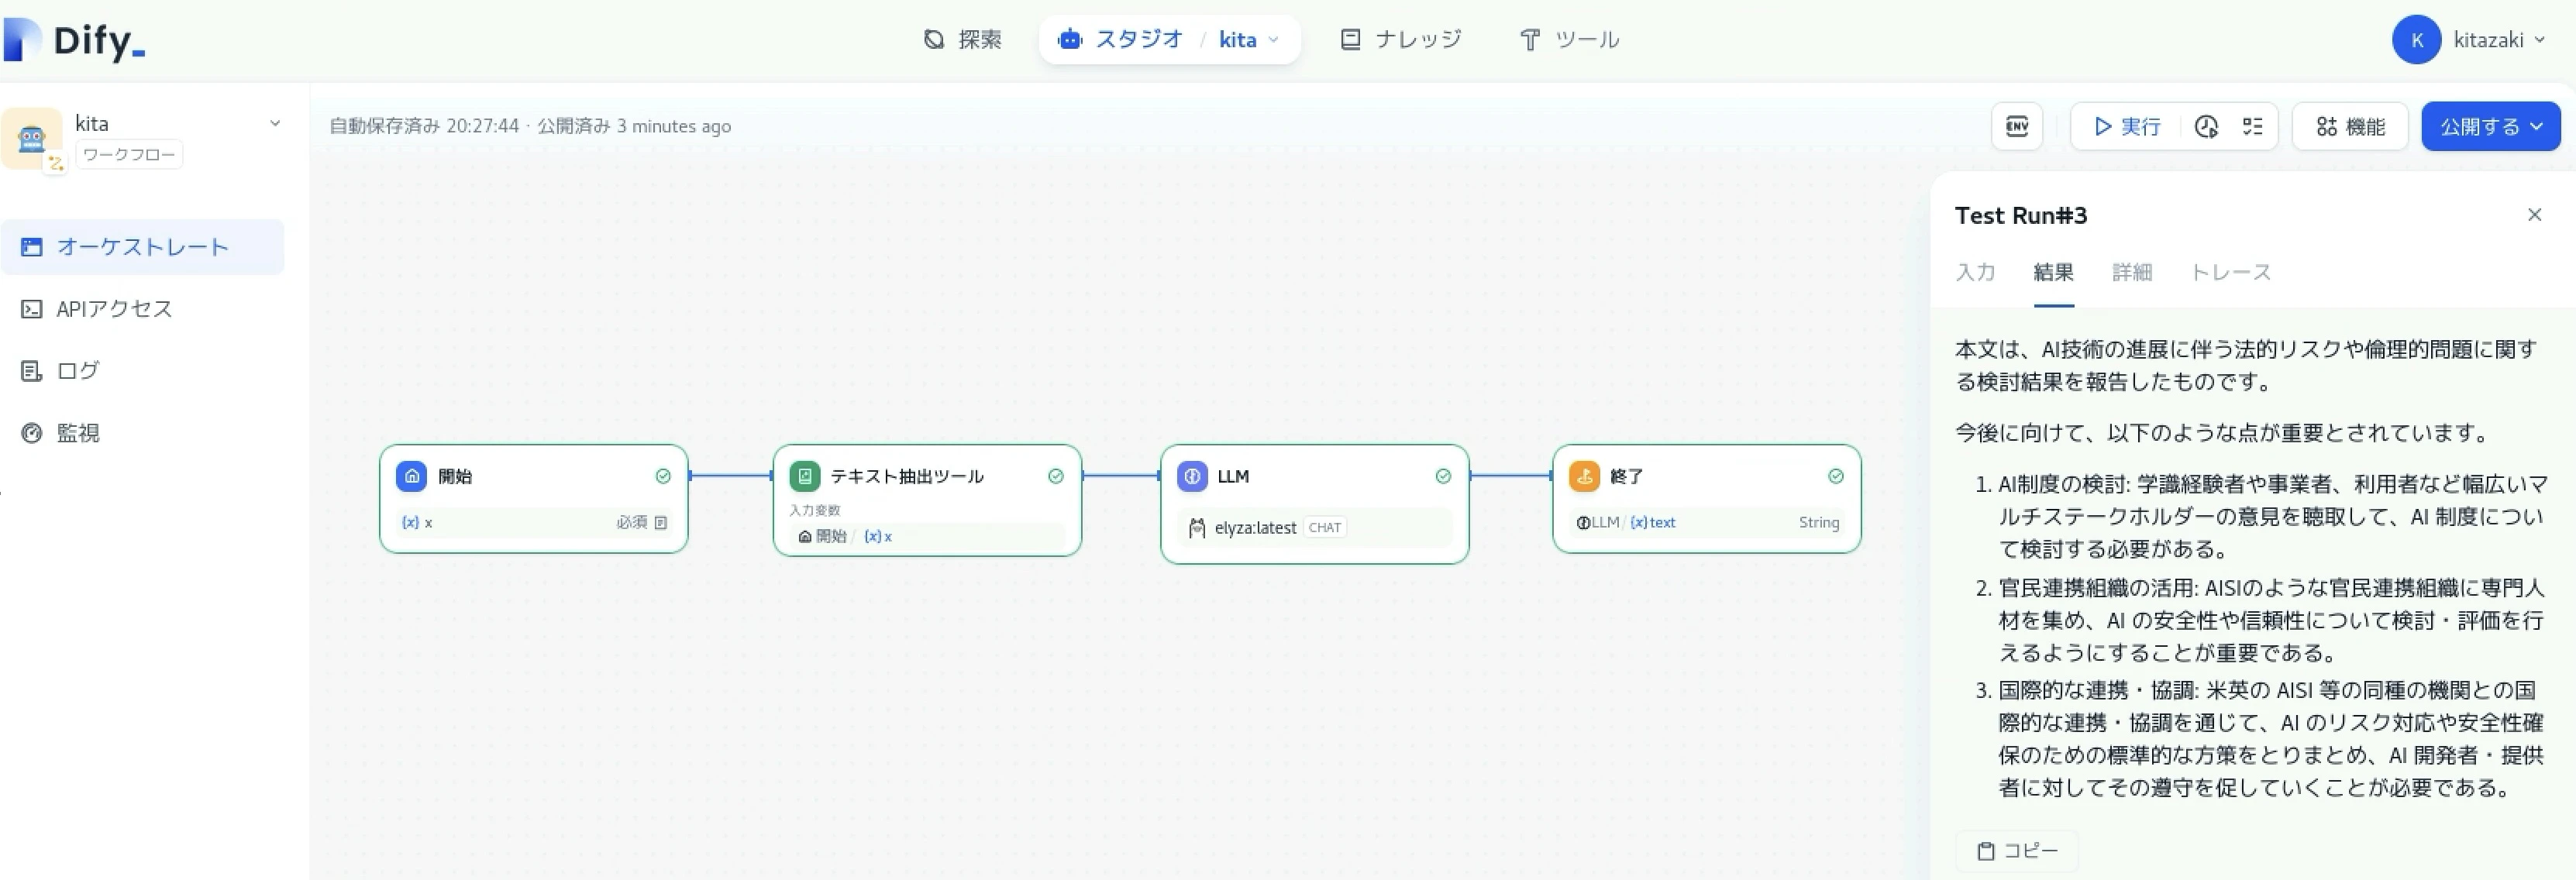Click the 終了 node icon
The image size is (2576, 880).
coord(1584,476)
